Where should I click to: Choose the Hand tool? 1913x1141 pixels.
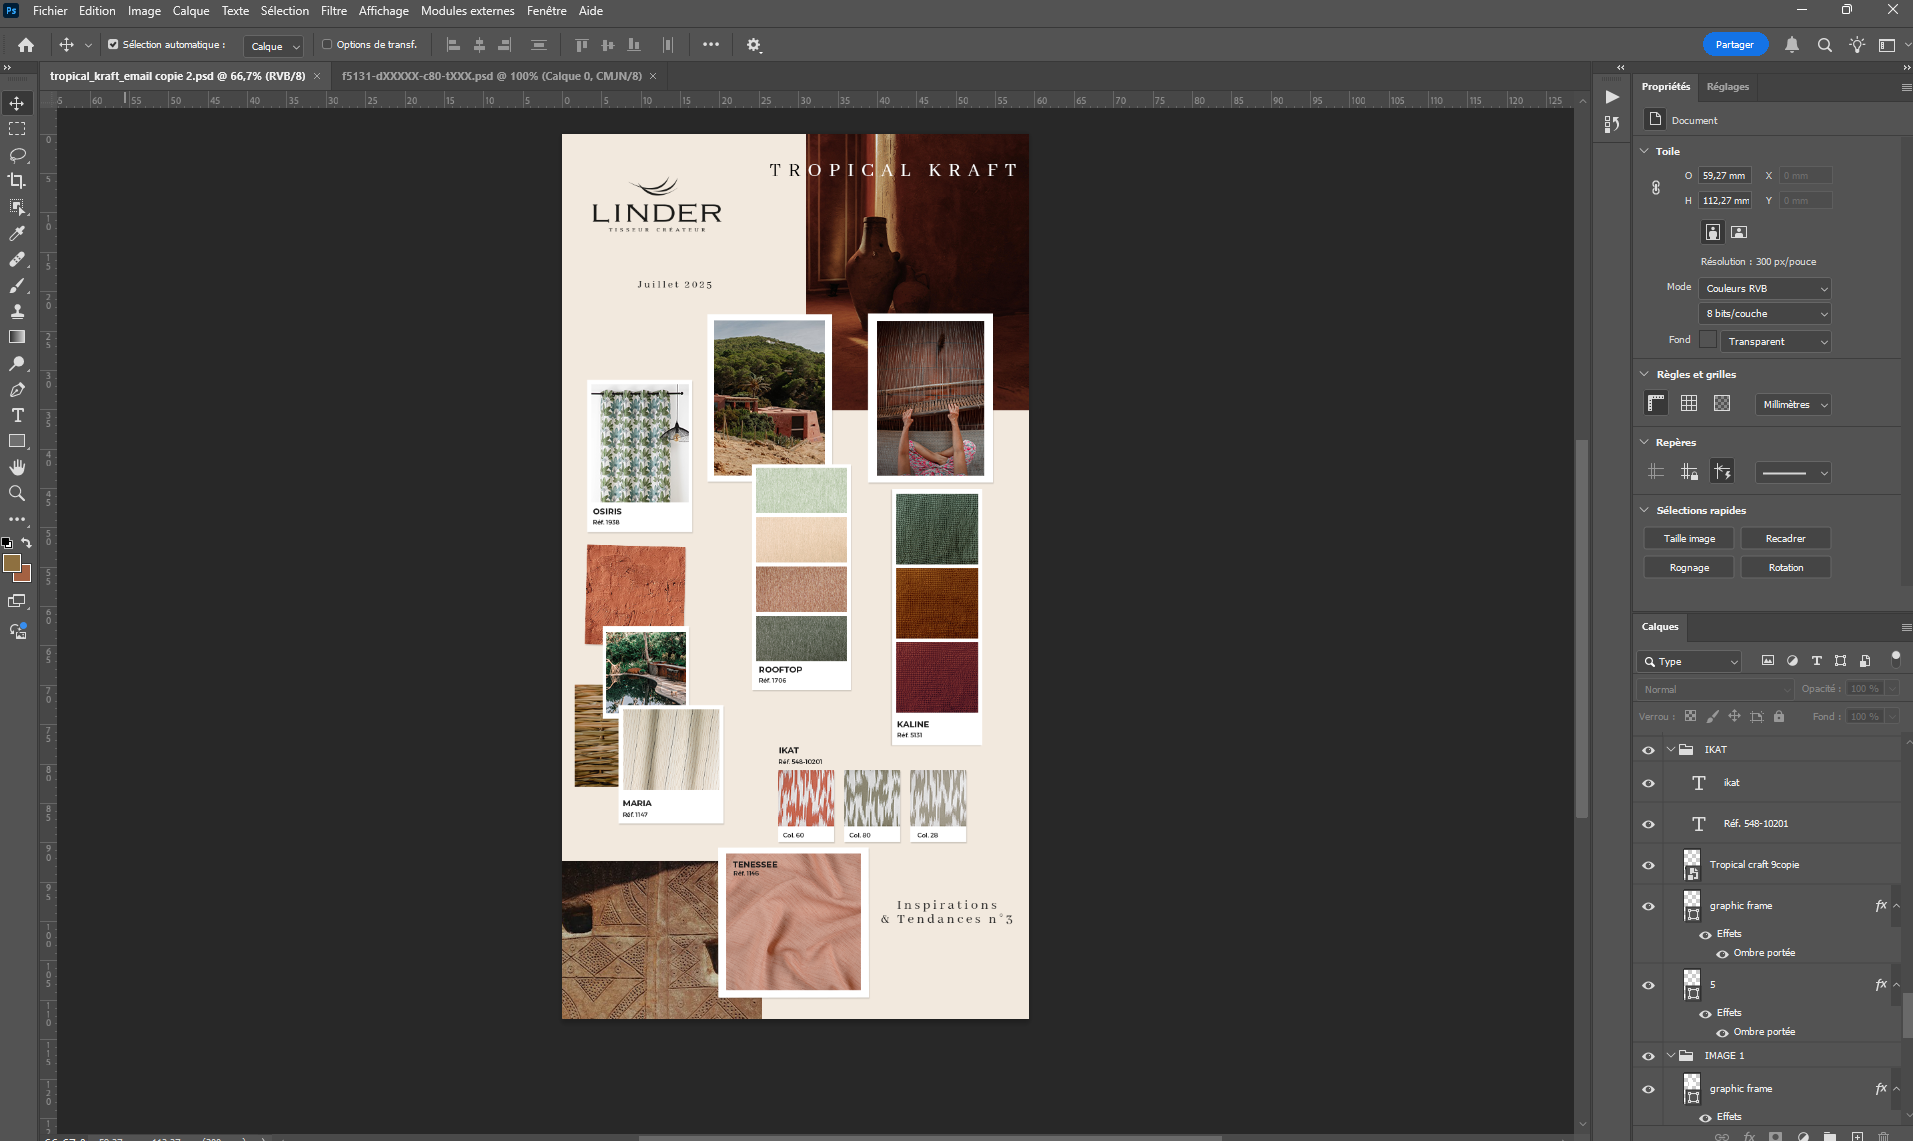[17, 467]
